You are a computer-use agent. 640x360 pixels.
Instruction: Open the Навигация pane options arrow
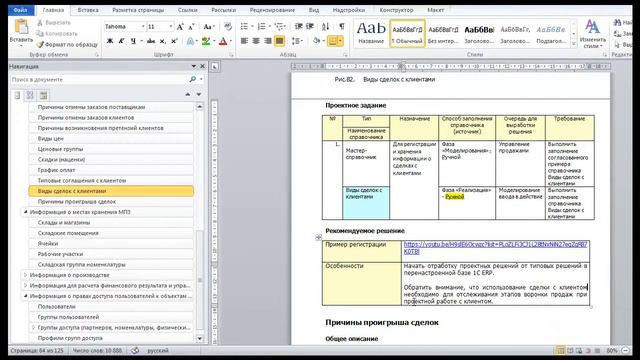click(193, 66)
